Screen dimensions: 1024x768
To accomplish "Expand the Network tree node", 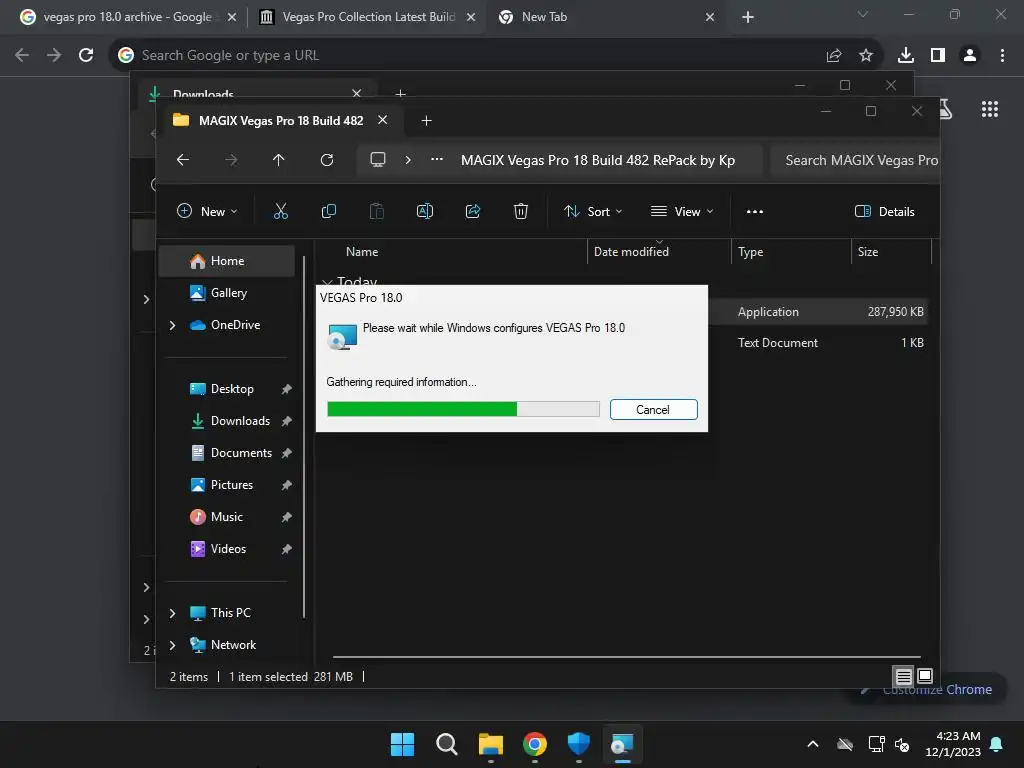I will coord(172,645).
